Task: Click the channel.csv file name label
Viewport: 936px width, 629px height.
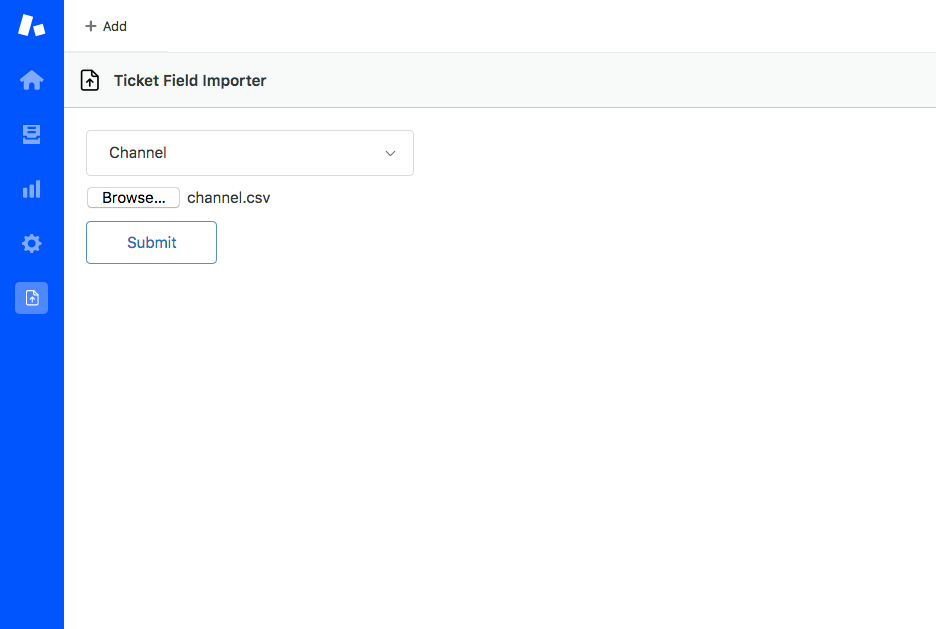Action: (229, 198)
